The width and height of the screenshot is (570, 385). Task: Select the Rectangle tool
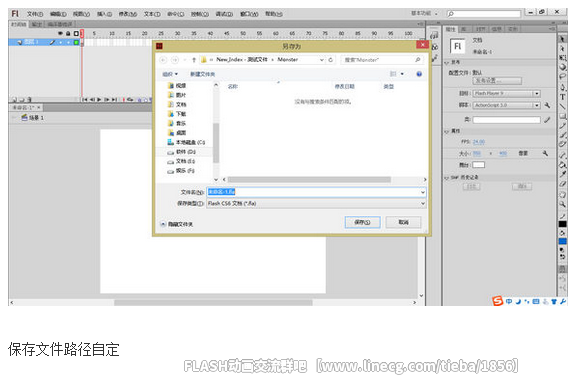pos(562,116)
